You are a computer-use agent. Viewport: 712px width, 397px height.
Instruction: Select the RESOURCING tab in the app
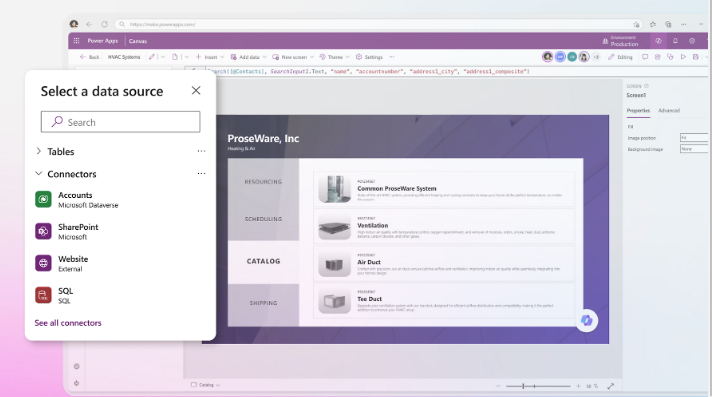[263, 182]
